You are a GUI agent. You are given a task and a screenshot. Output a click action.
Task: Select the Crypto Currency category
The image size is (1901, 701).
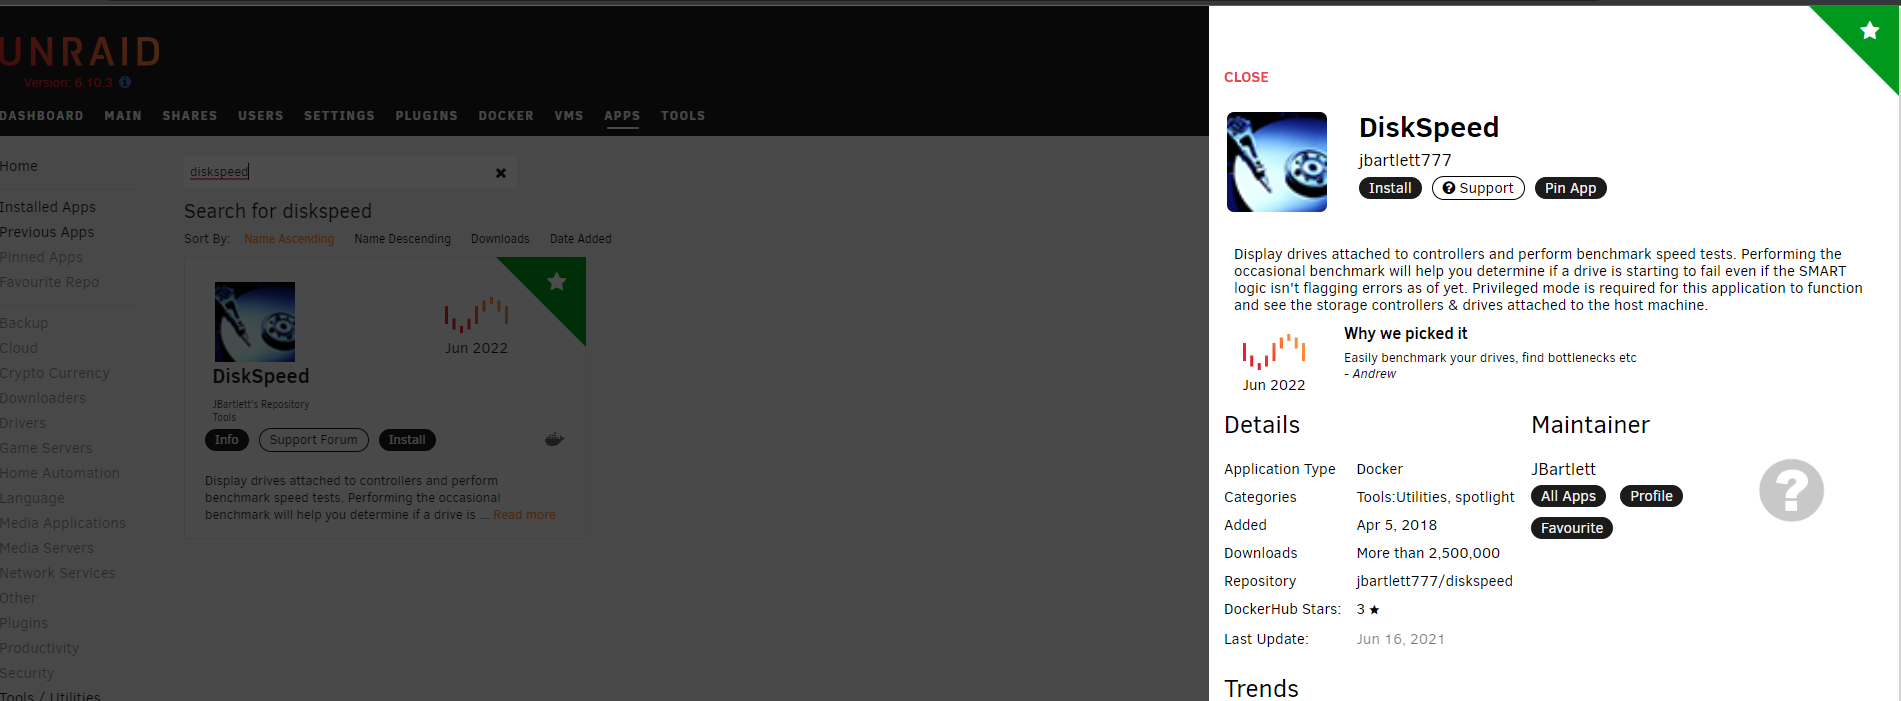coord(55,373)
